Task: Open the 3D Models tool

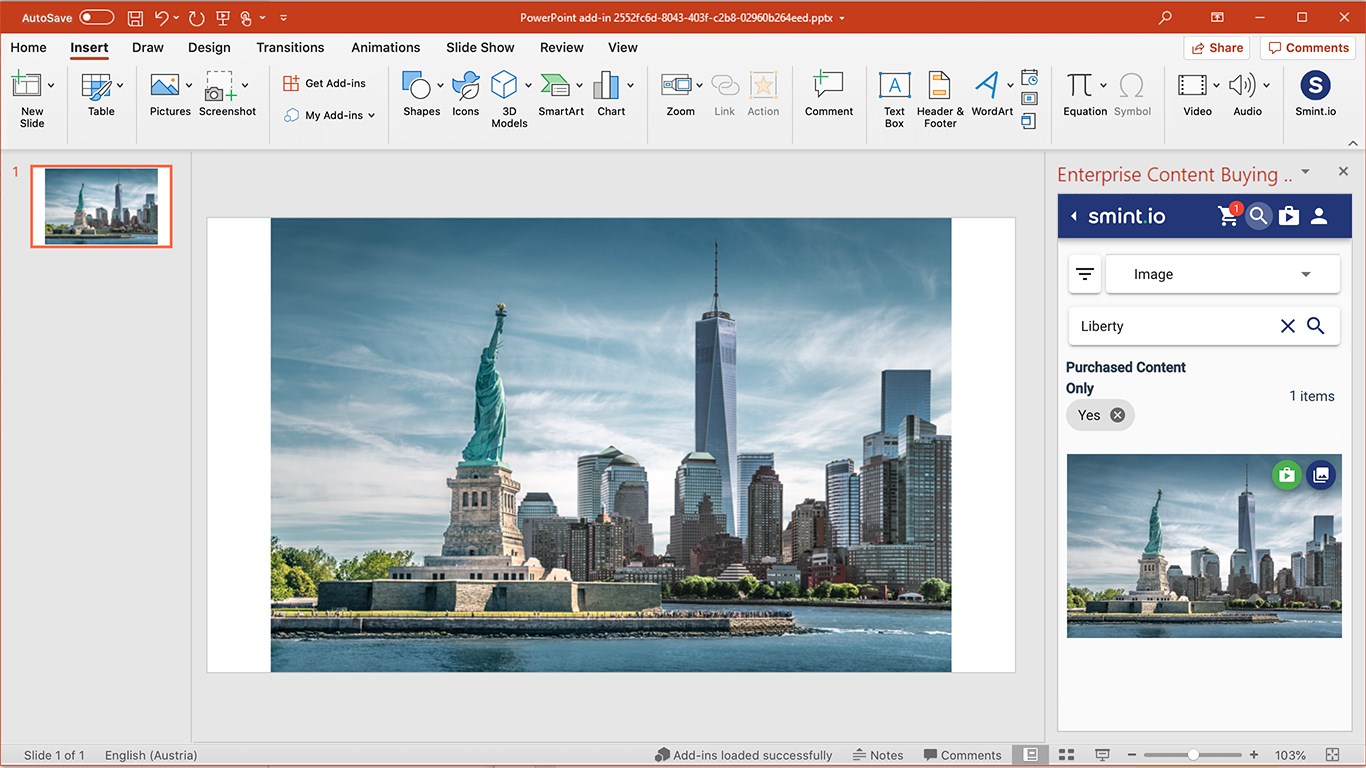Action: 509,100
